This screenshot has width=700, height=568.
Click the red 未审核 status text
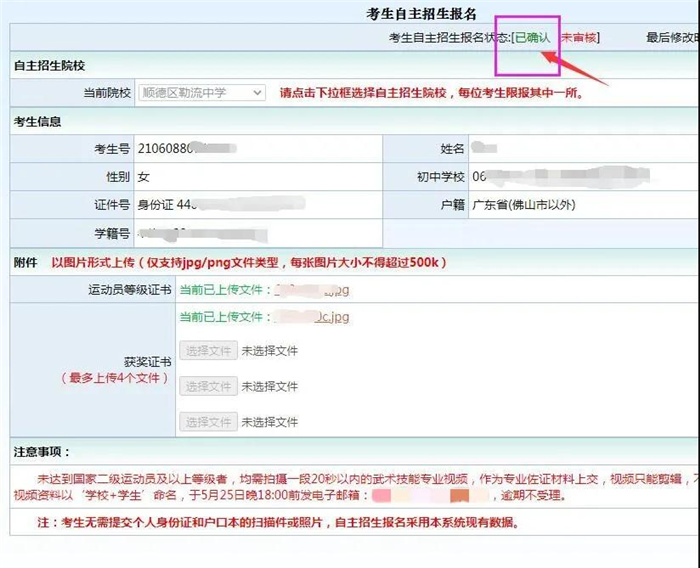click(579, 38)
